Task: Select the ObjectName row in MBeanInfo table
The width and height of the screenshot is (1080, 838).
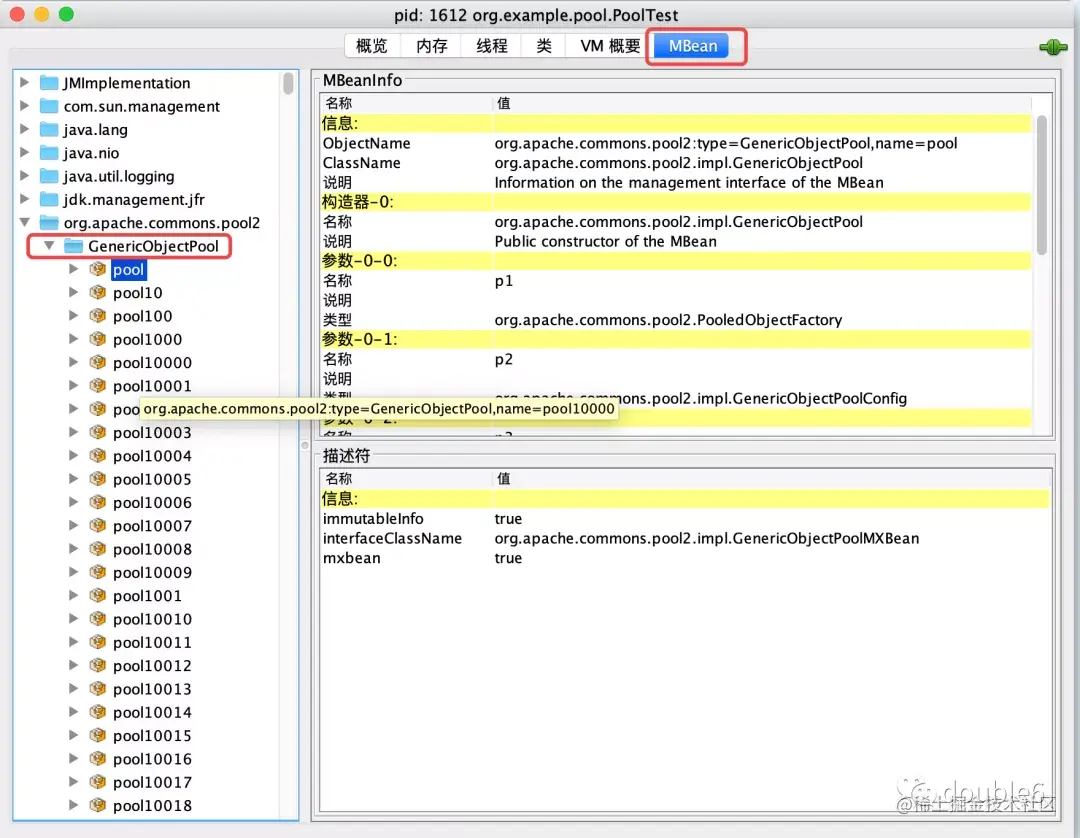Action: [675, 143]
